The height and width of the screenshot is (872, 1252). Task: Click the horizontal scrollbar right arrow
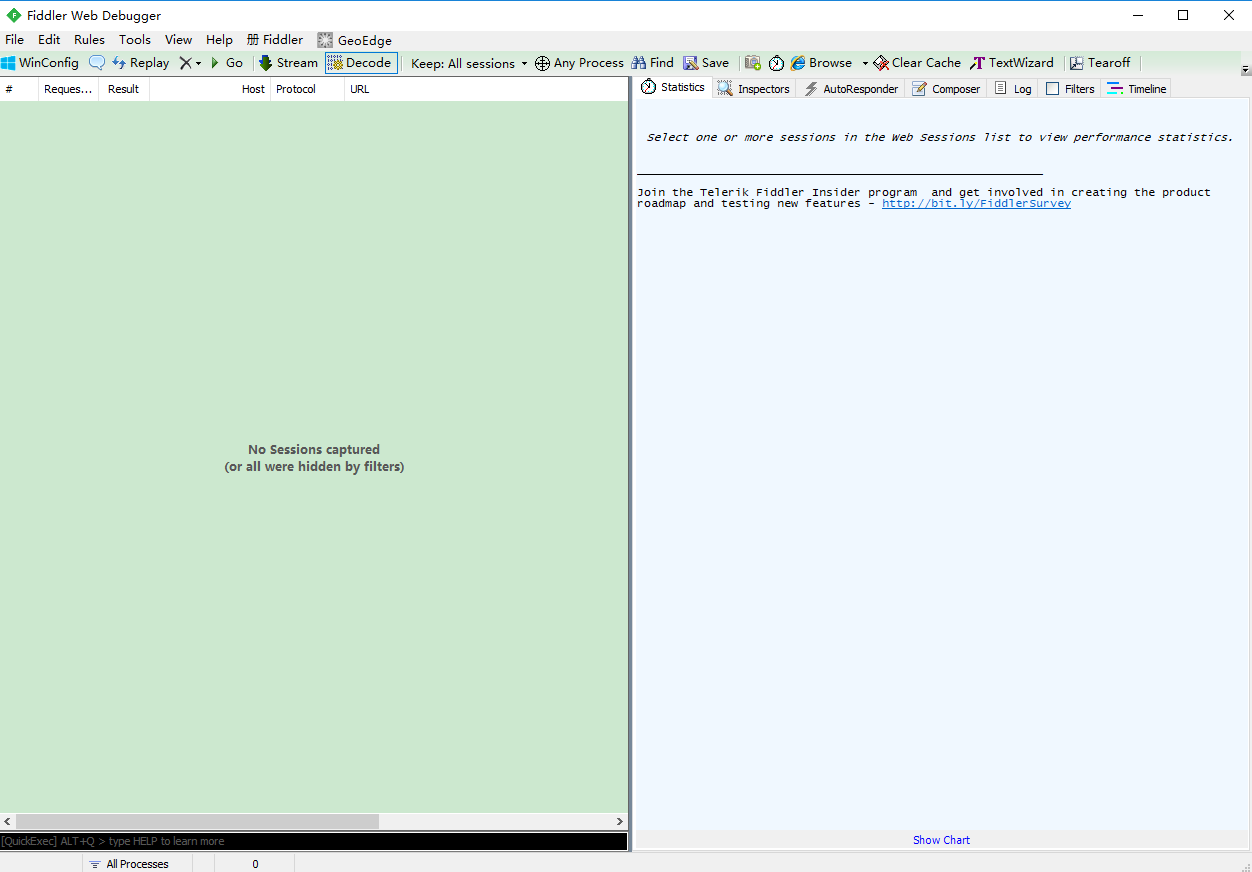pyautogui.click(x=619, y=821)
